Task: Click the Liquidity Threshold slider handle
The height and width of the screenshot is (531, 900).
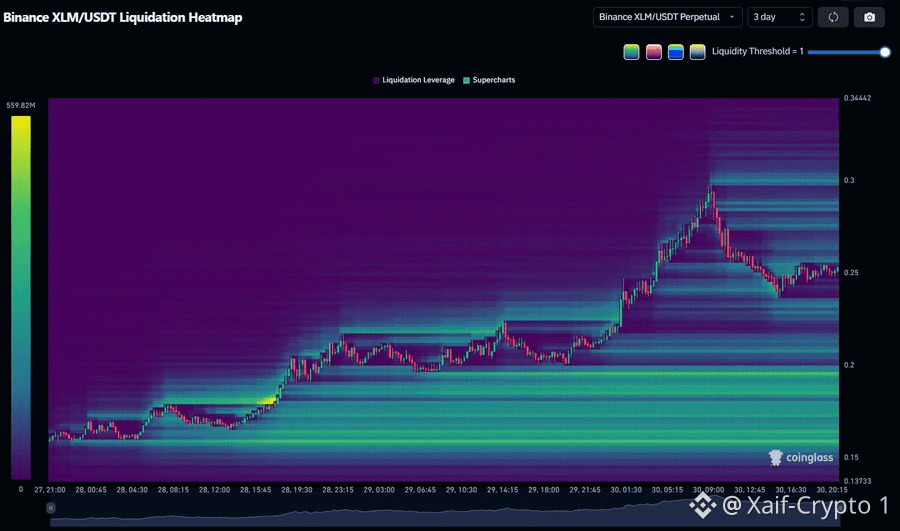Action: [885, 52]
